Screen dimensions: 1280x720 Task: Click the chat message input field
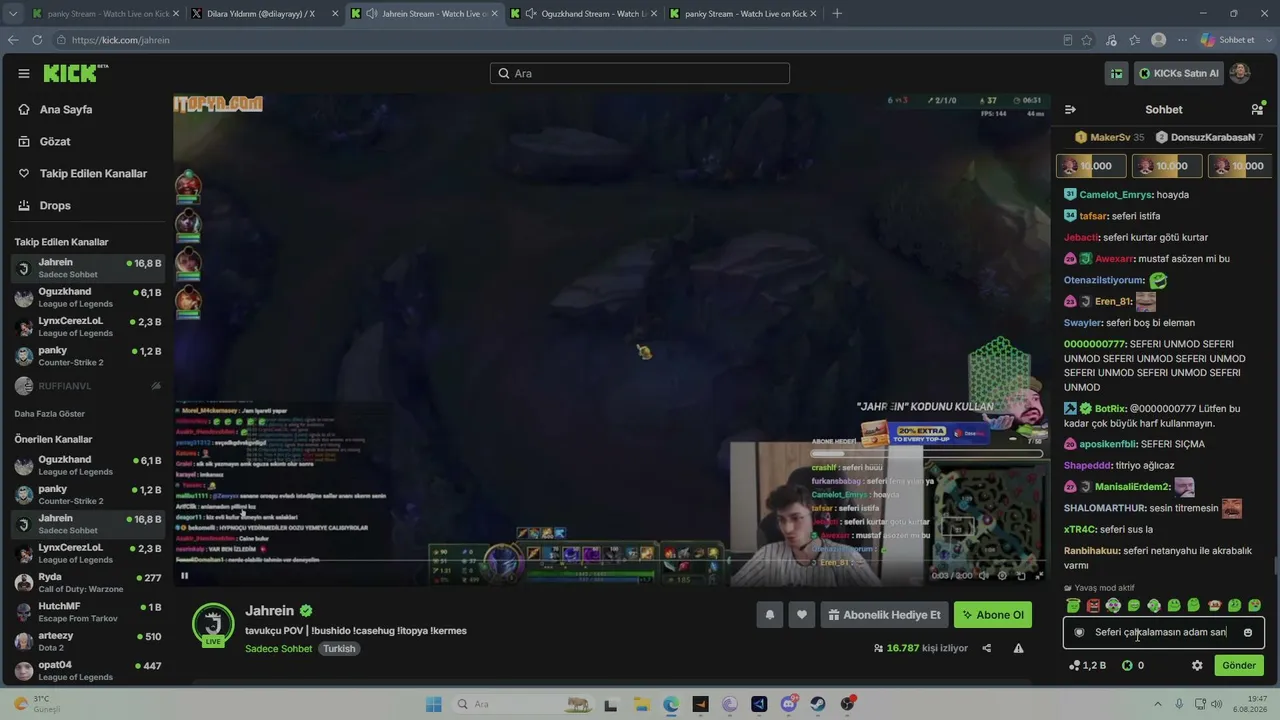tap(1164, 632)
